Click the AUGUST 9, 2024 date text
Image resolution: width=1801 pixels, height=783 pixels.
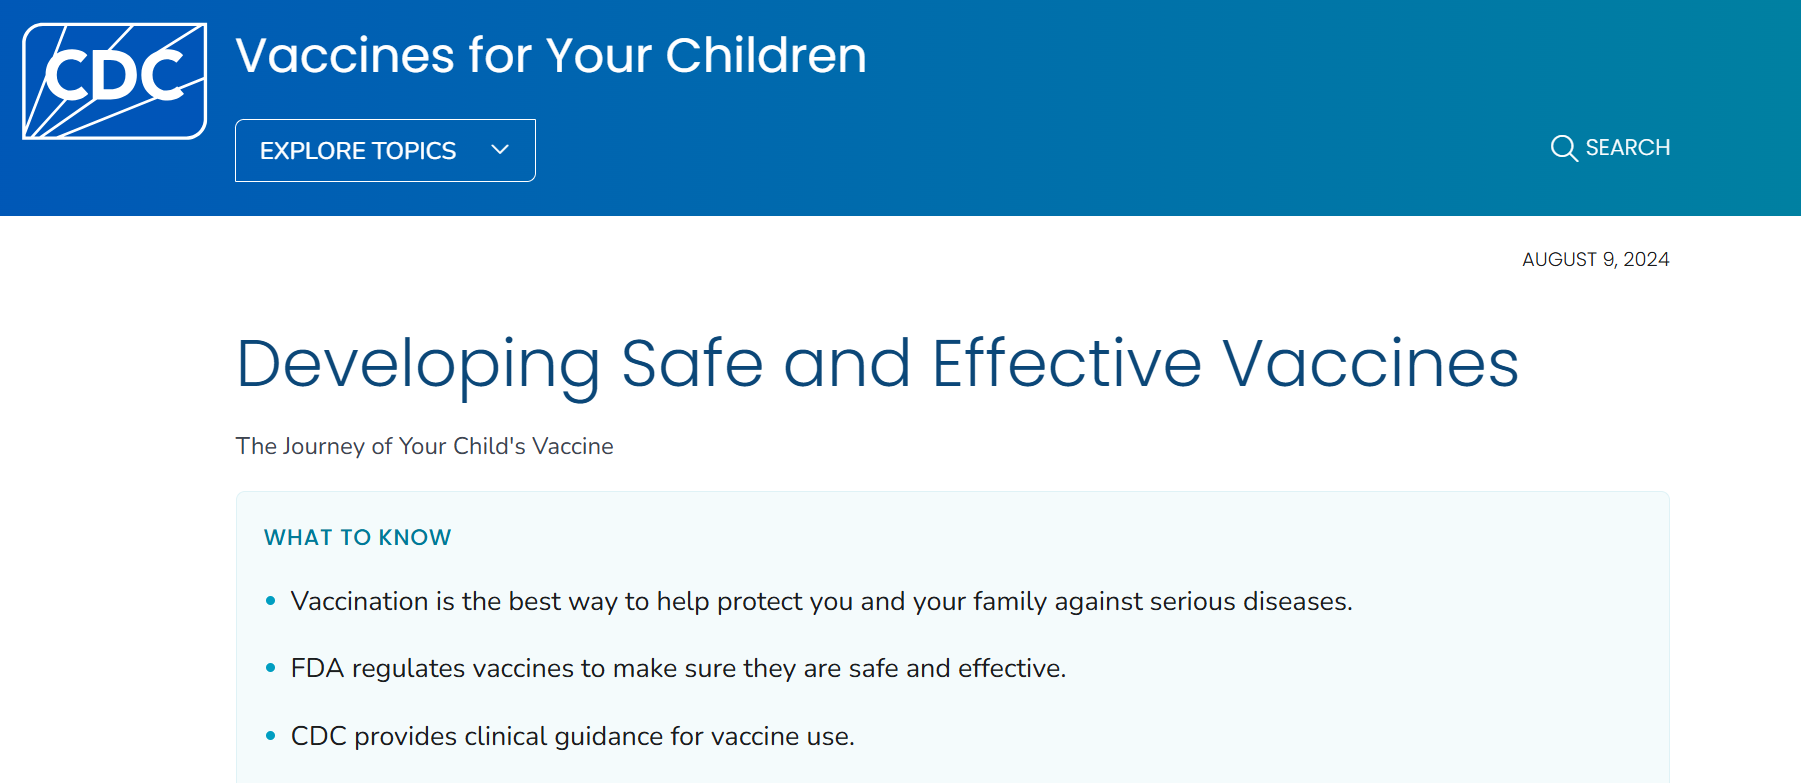click(1596, 259)
